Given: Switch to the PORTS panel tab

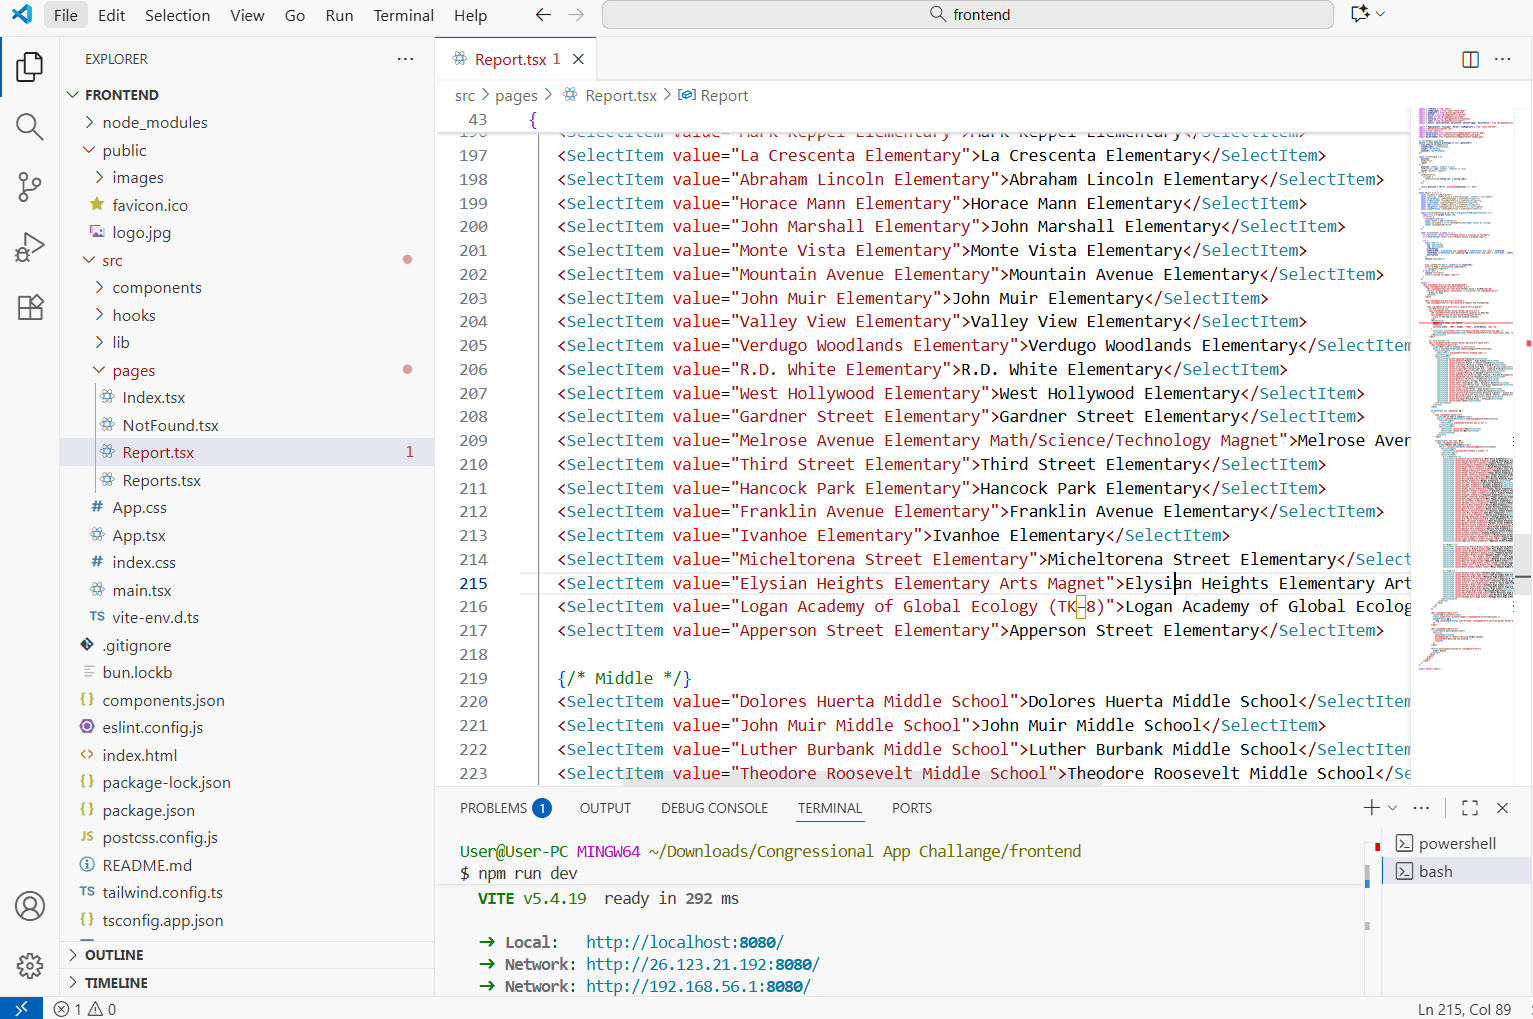Looking at the screenshot, I should coord(912,808).
